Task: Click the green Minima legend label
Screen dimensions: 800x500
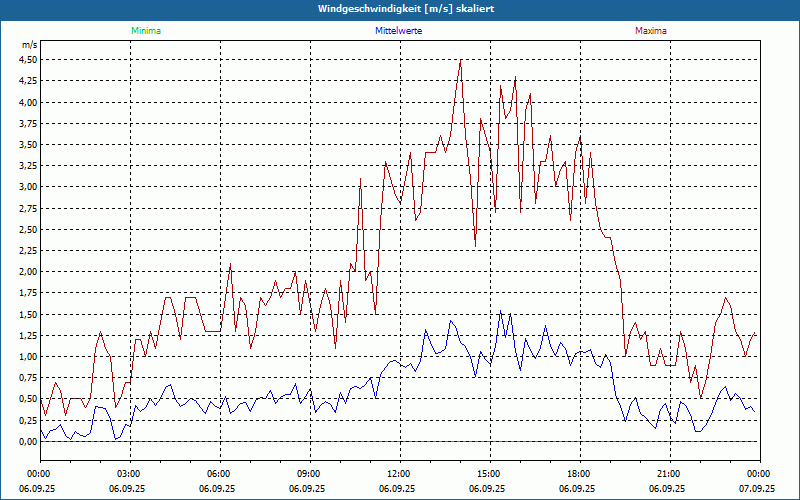Action: pos(146,31)
